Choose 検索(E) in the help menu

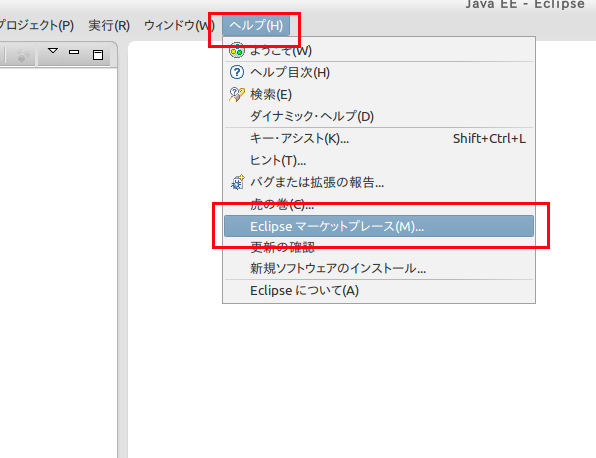(379, 94)
